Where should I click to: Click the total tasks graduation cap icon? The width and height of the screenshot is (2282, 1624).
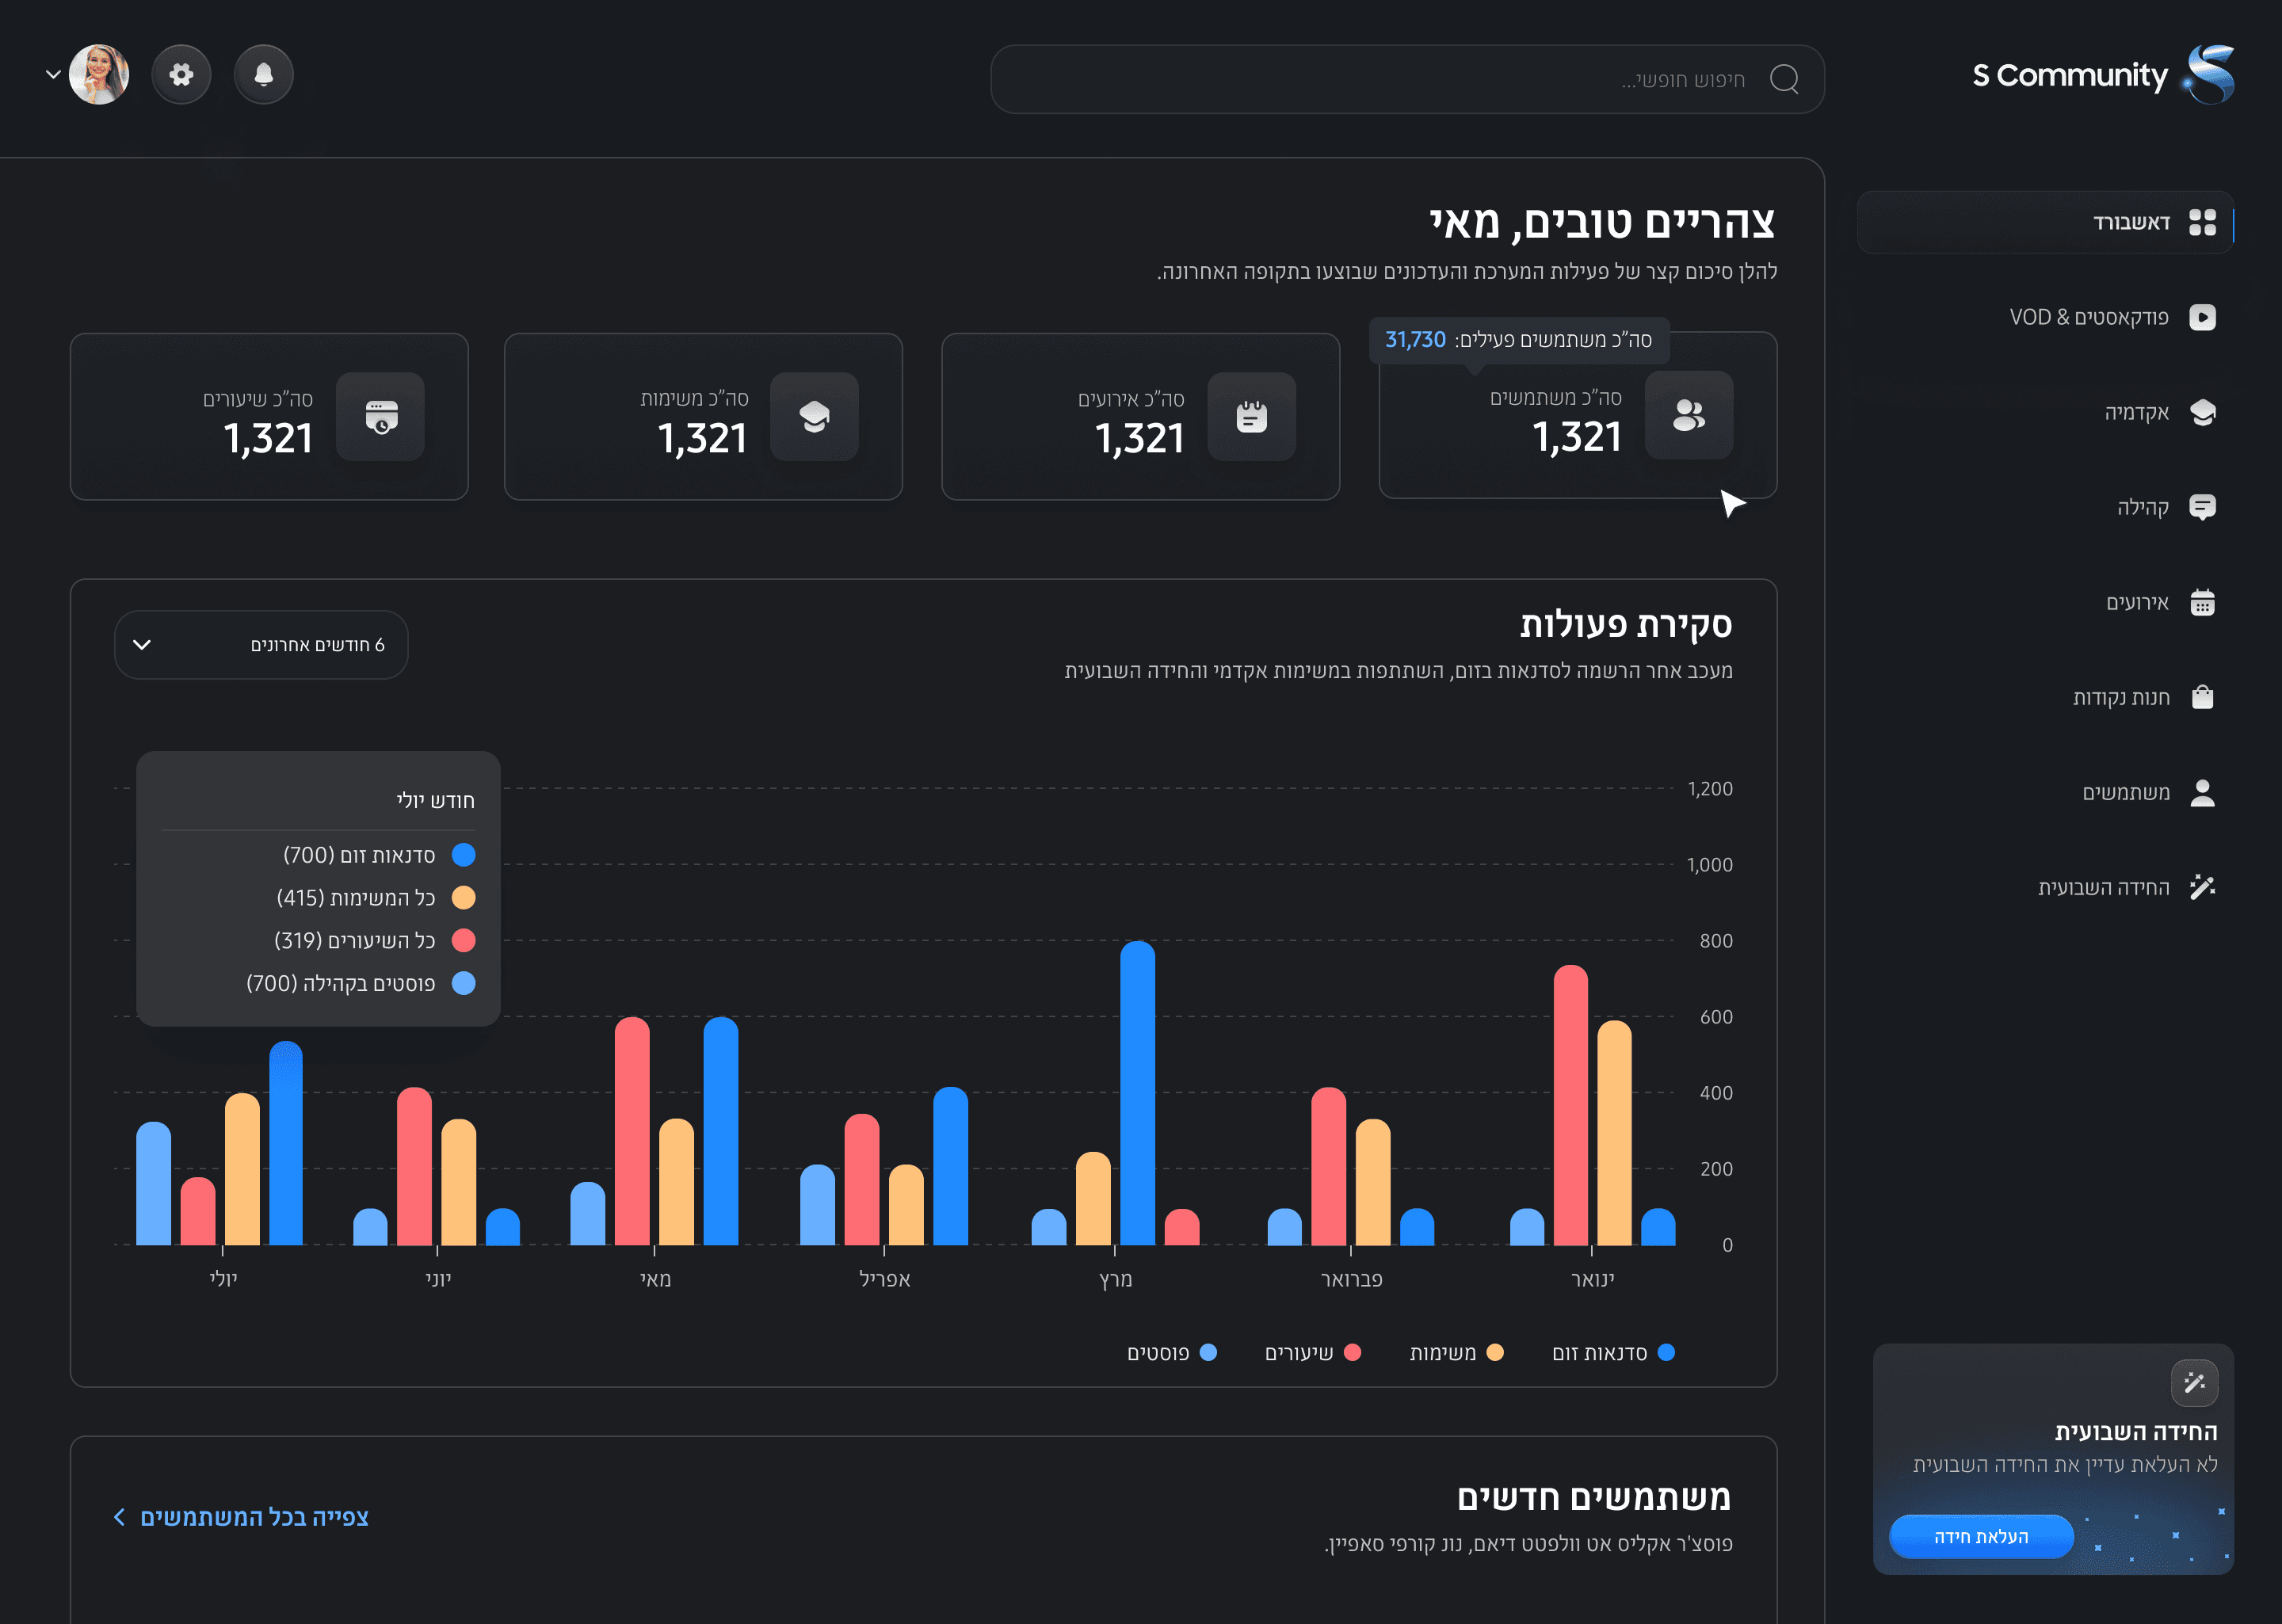pyautogui.click(x=814, y=417)
